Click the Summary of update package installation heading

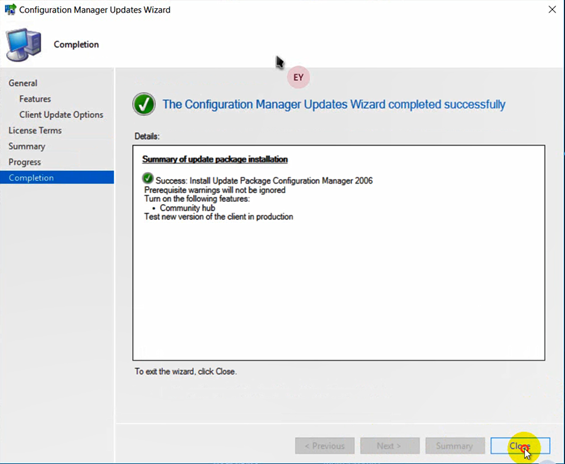tap(215, 159)
